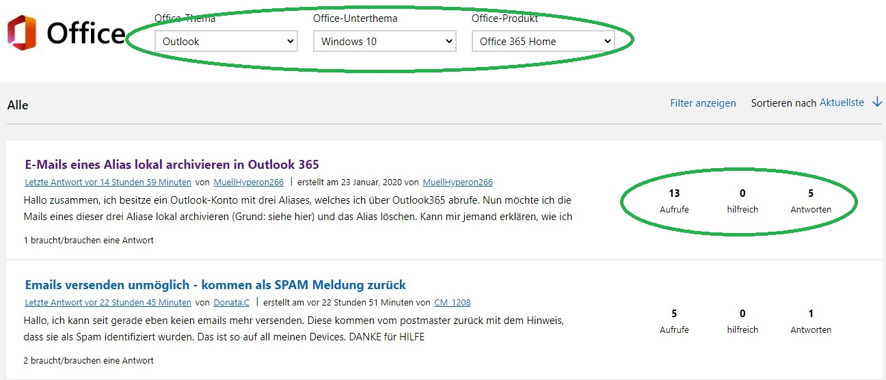Change sorting via the Aktuellste link
The image size is (886, 380).
point(841,103)
